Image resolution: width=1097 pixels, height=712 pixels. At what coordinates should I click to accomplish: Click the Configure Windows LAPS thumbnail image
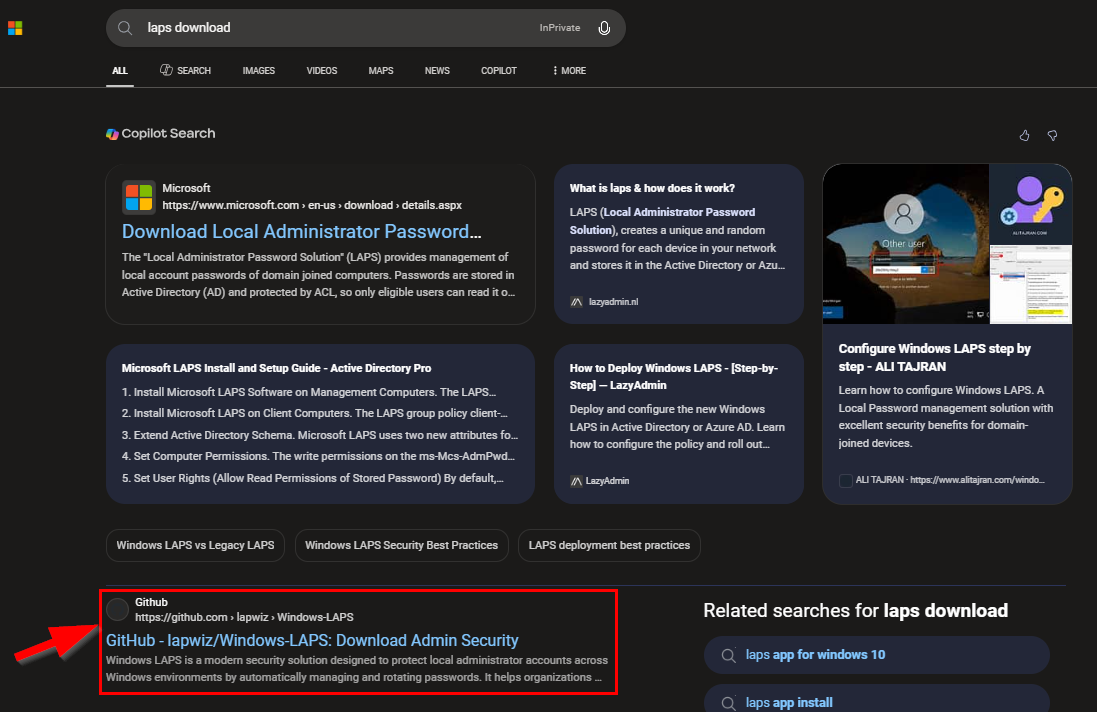[x=947, y=244]
